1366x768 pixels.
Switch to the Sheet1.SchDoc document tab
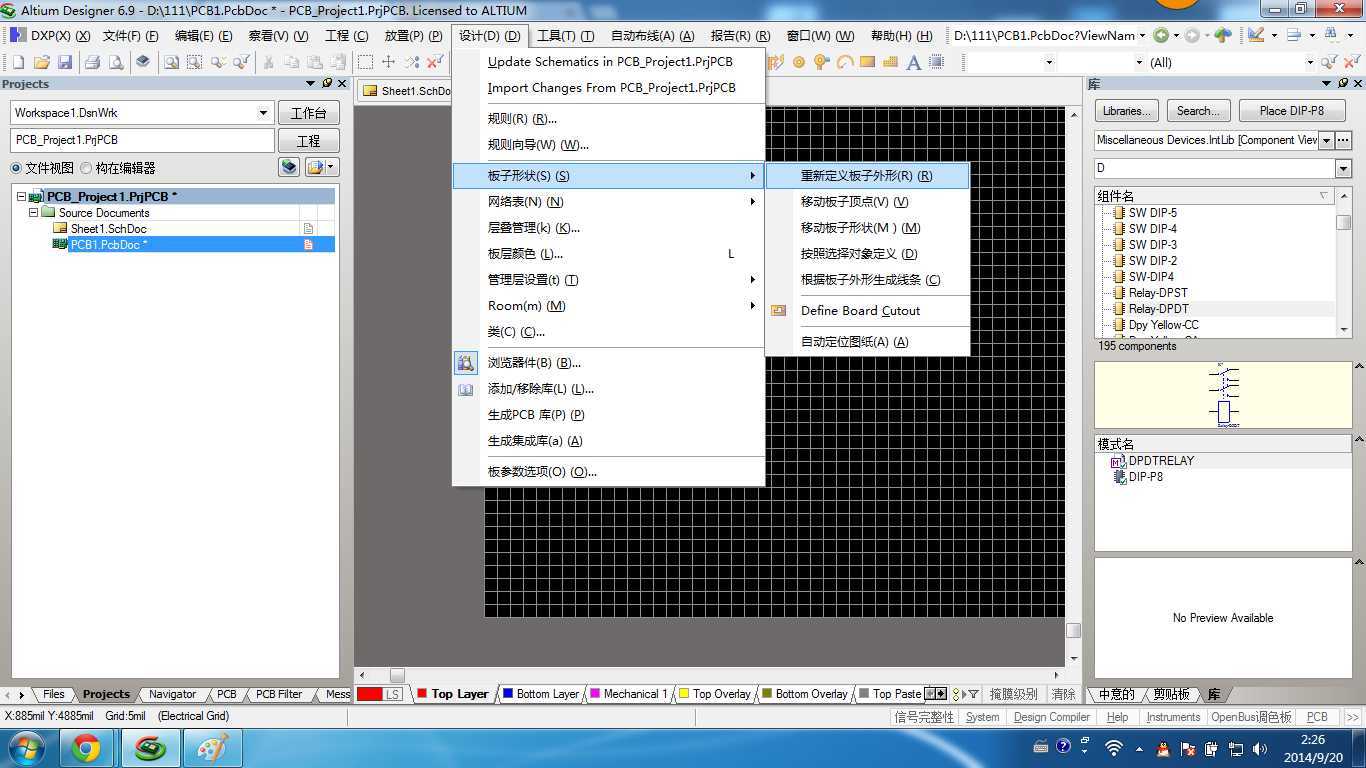click(406, 91)
